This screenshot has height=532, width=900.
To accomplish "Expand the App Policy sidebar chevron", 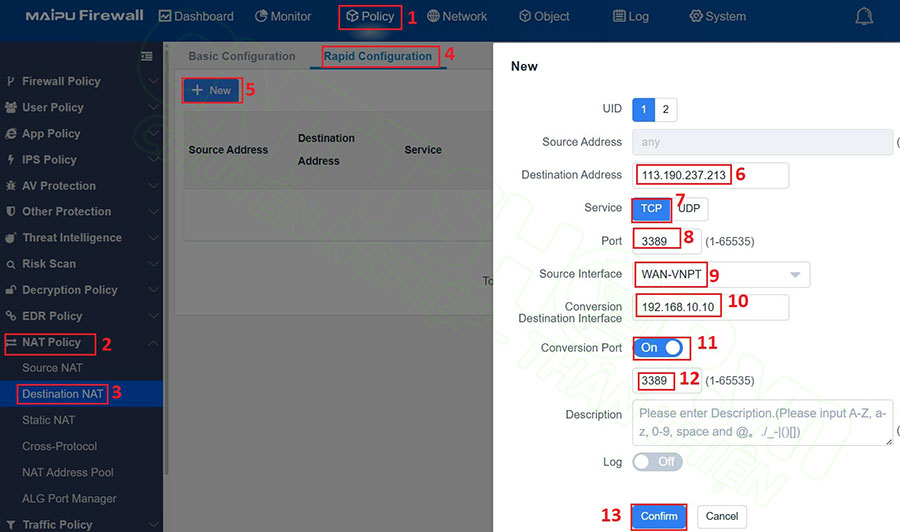I will (153, 134).
